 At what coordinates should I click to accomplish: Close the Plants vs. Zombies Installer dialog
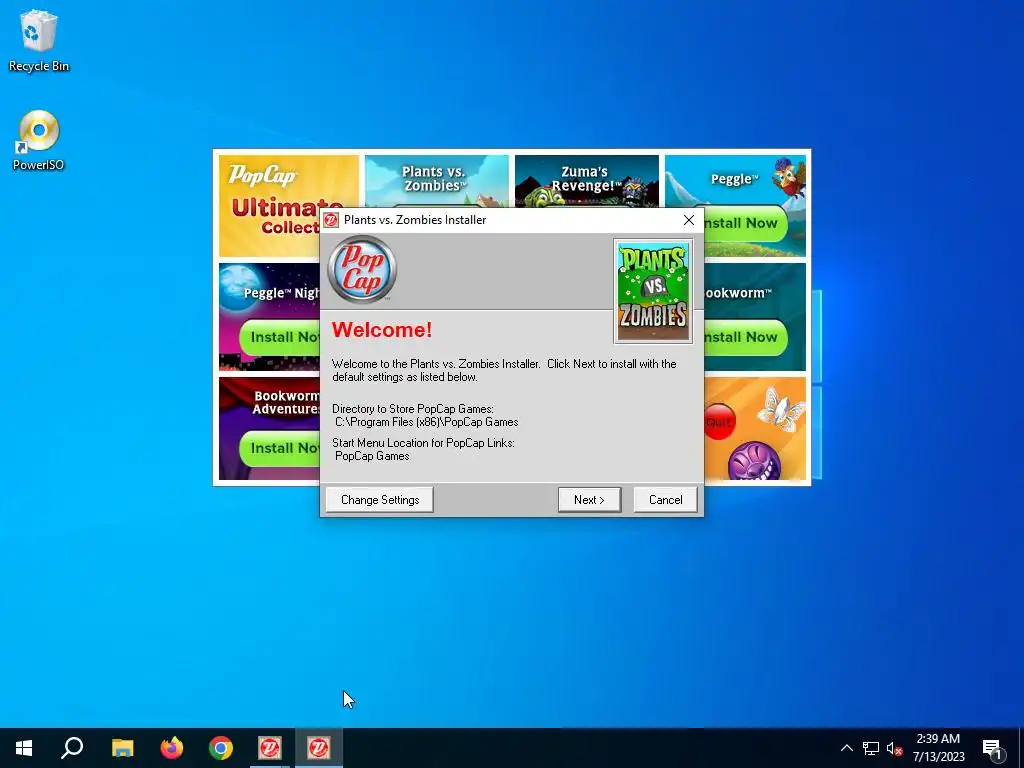coord(688,220)
